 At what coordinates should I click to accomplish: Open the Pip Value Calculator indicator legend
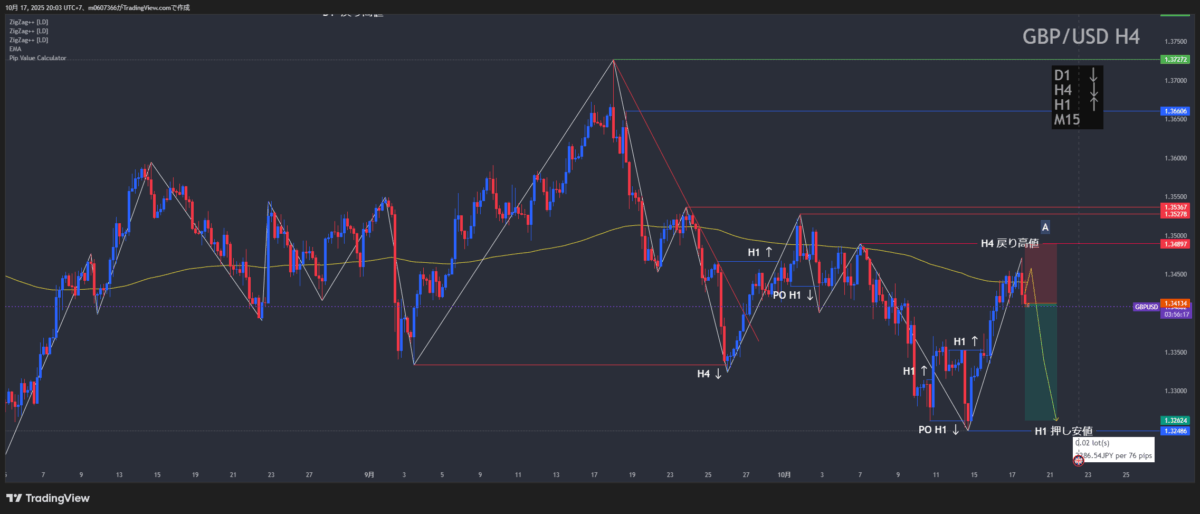point(37,57)
